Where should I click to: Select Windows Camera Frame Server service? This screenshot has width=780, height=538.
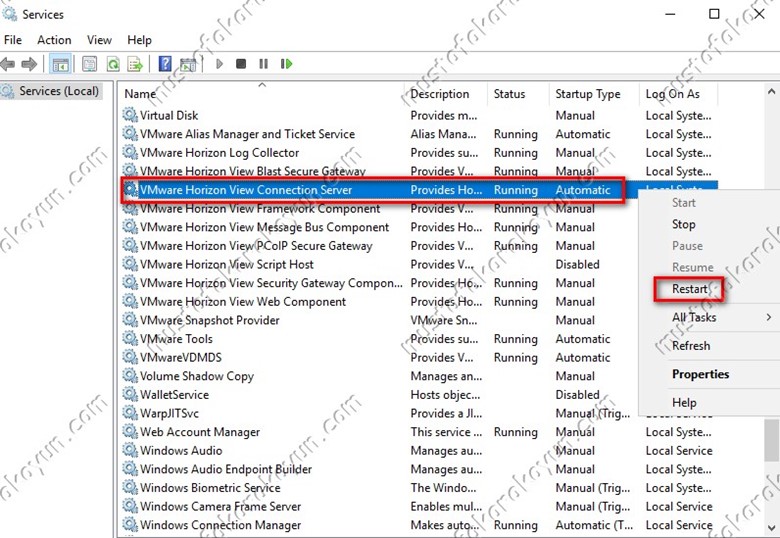click(x=220, y=506)
